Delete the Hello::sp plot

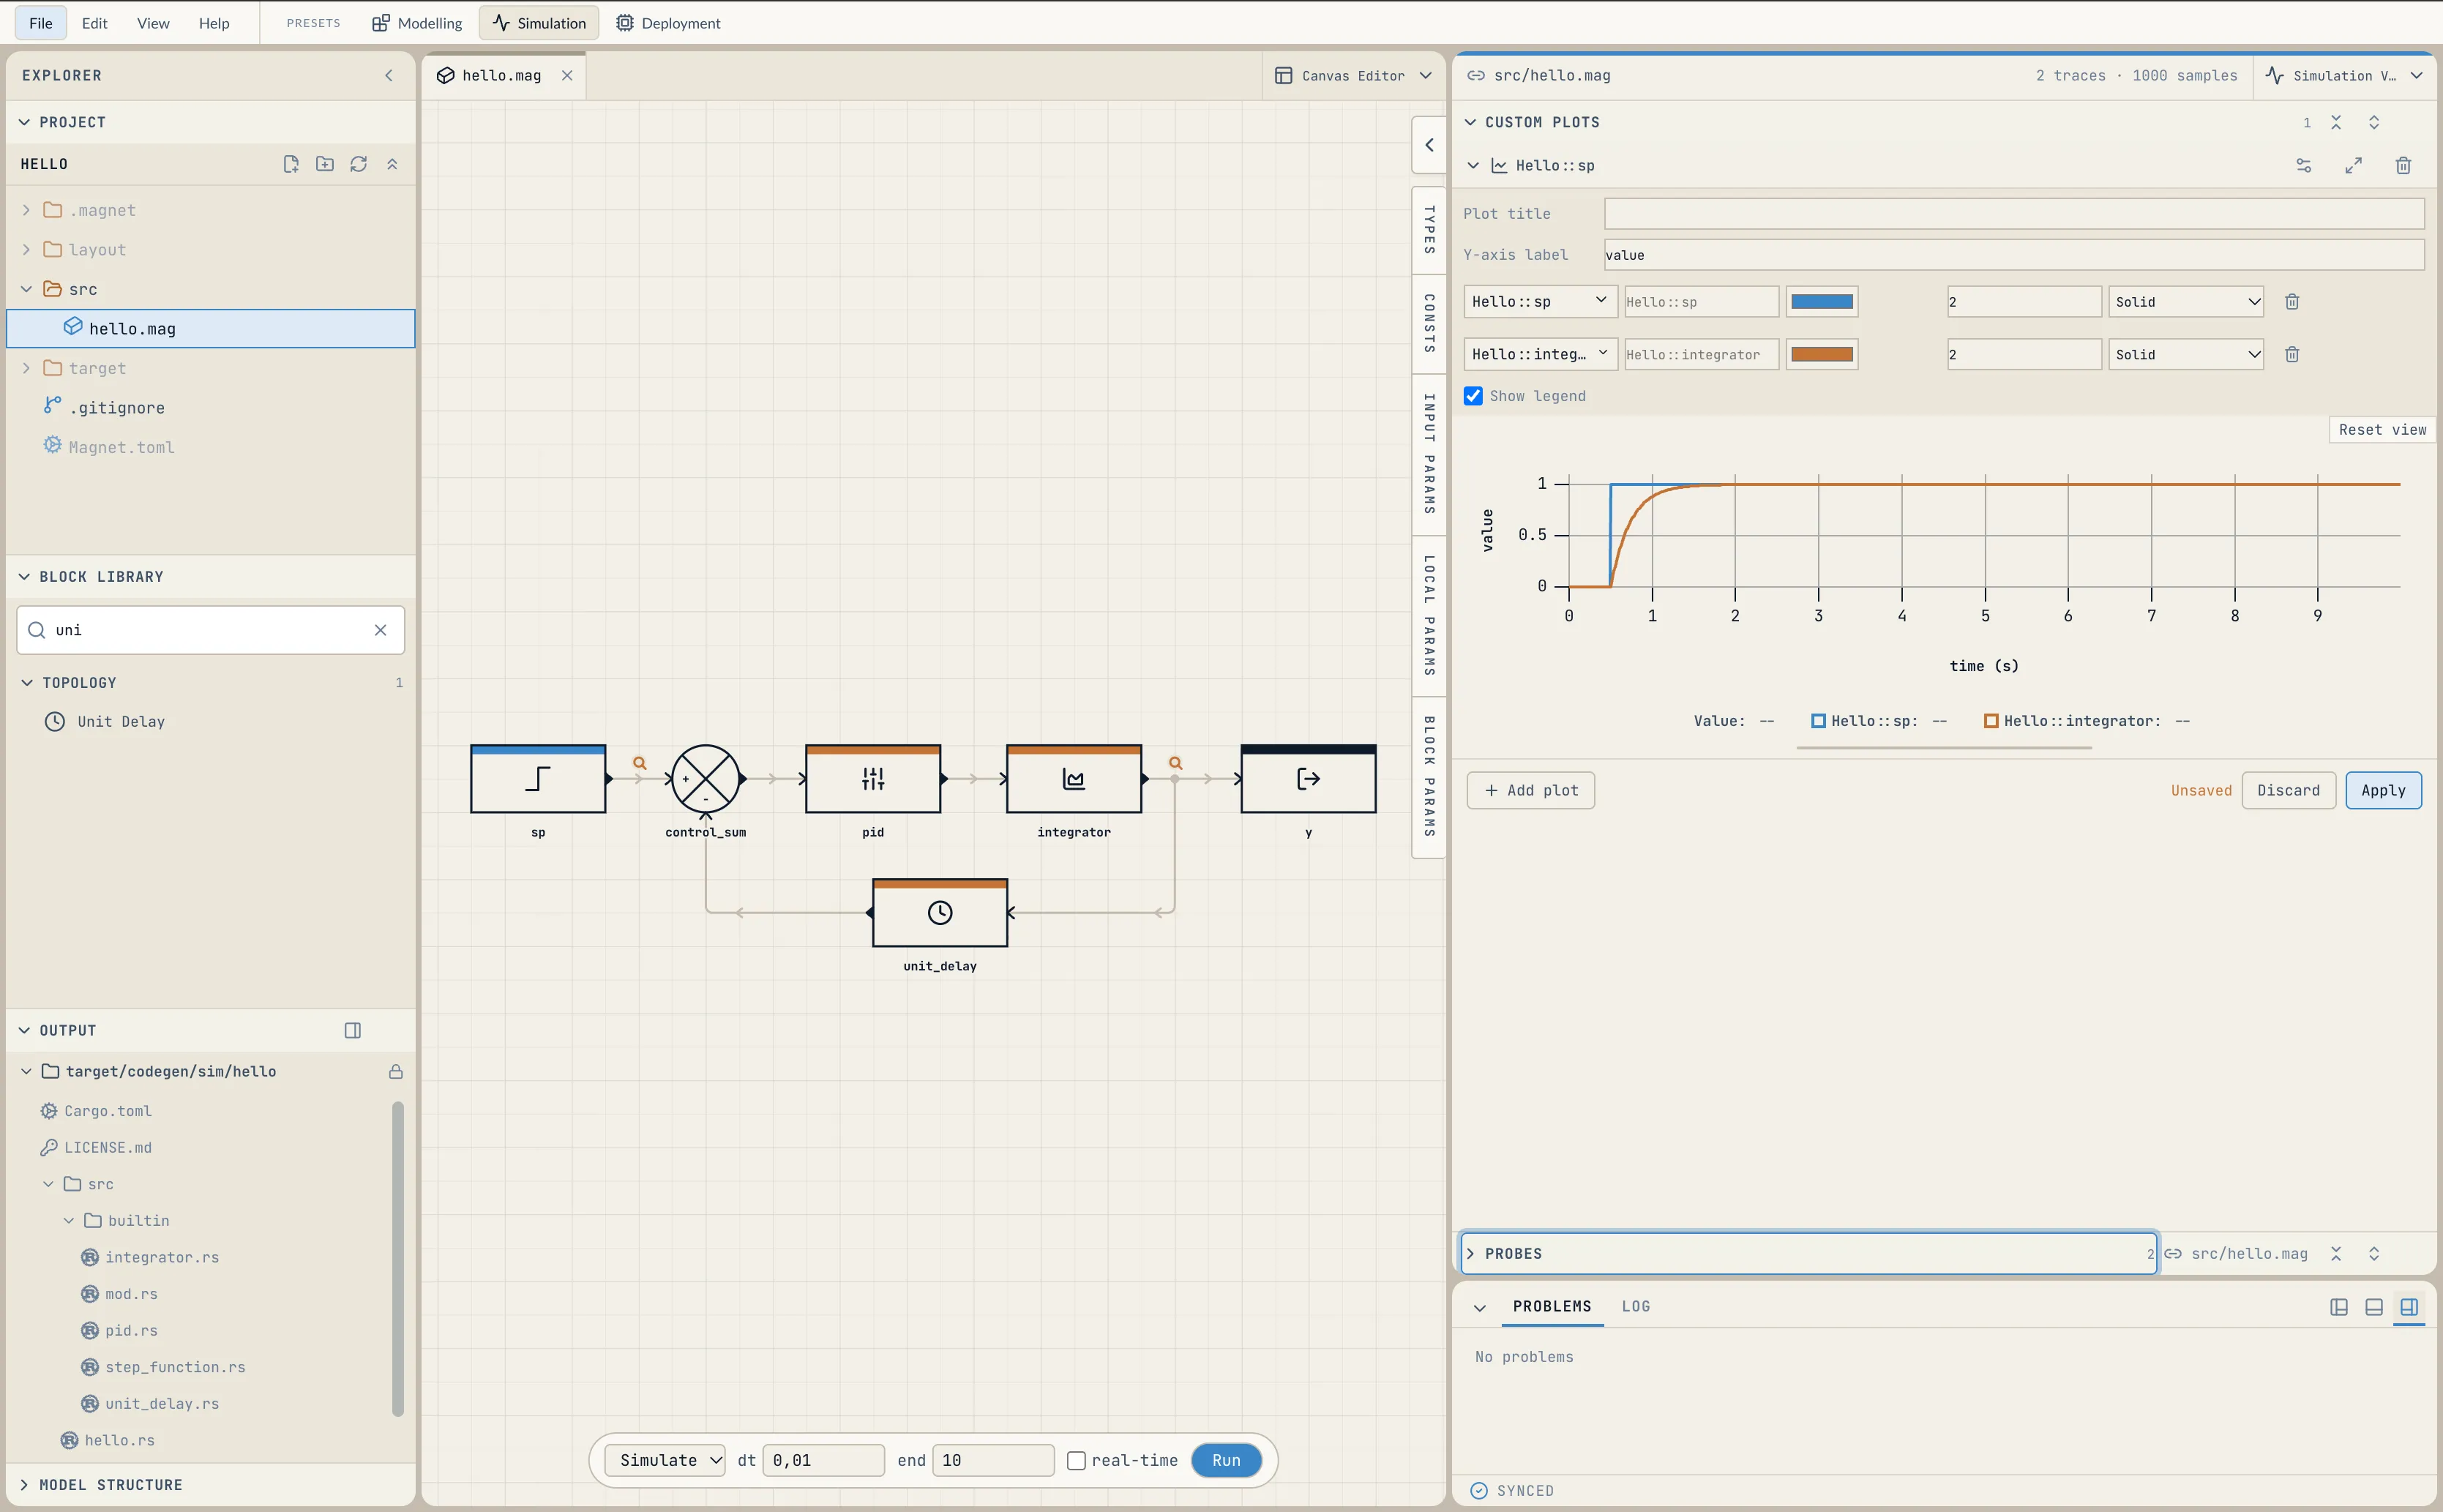(x=2403, y=166)
